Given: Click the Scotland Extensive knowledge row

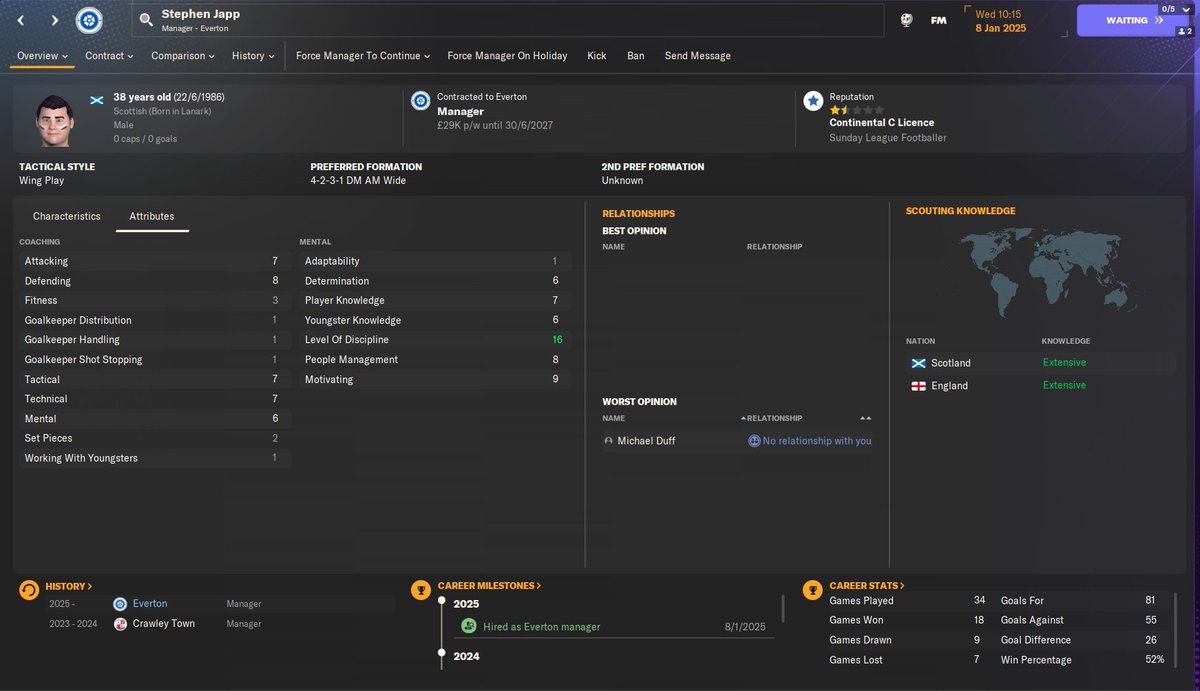Looking at the screenshot, I should (x=1040, y=363).
